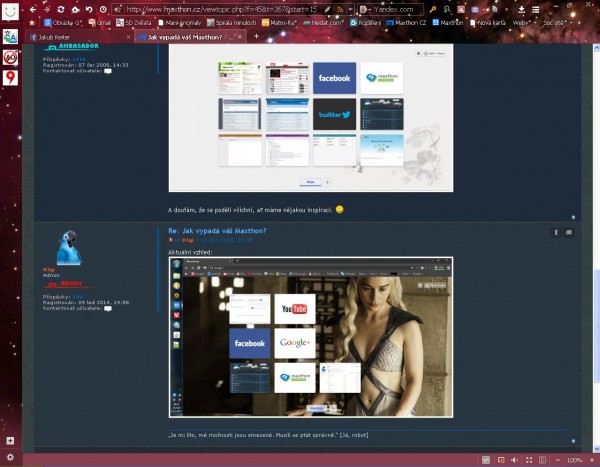Viewport: 600px width, 467px height.
Task: Click the add sidebar extension plus icon
Action: pos(10,440)
